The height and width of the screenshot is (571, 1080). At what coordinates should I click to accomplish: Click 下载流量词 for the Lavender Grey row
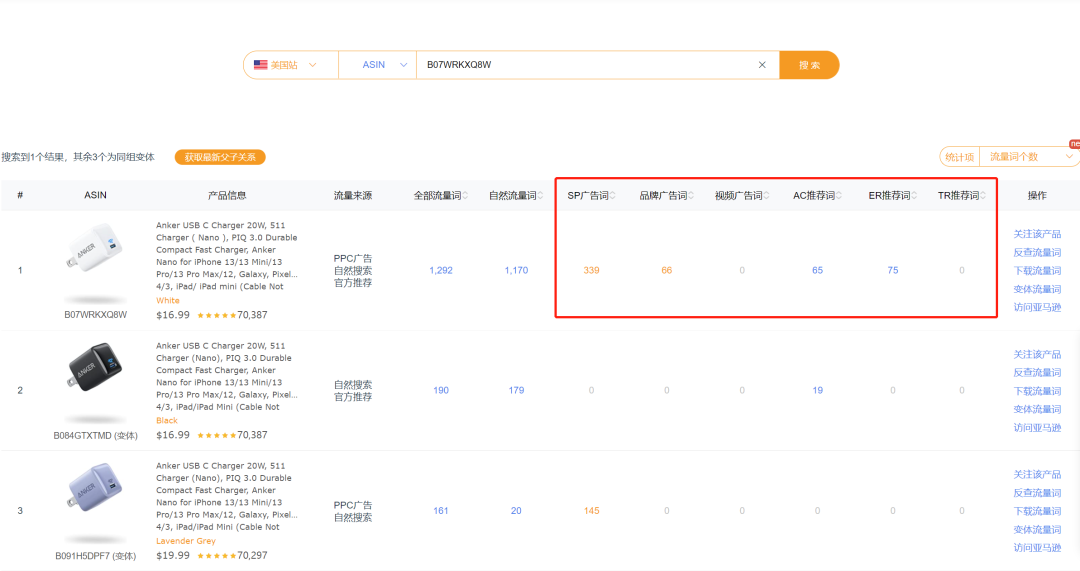click(x=1037, y=511)
